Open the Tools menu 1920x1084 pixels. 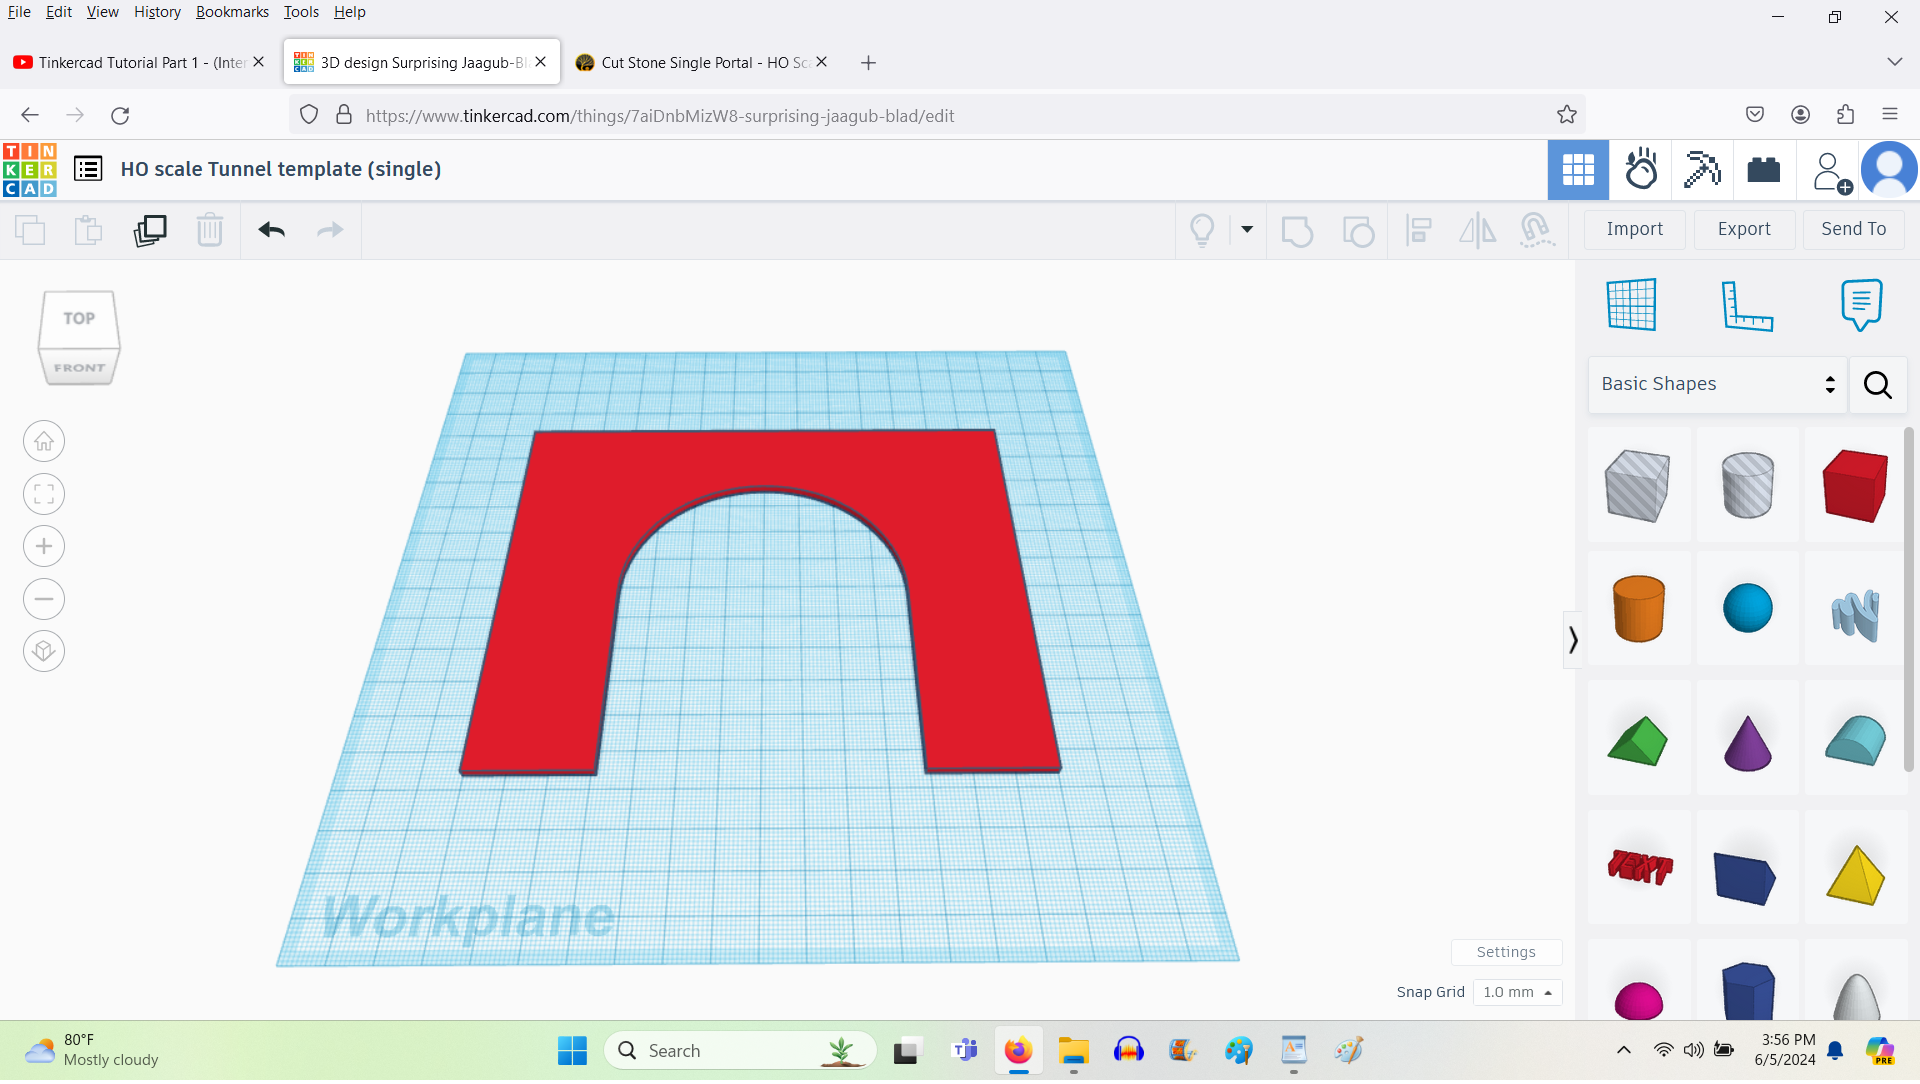pos(301,12)
